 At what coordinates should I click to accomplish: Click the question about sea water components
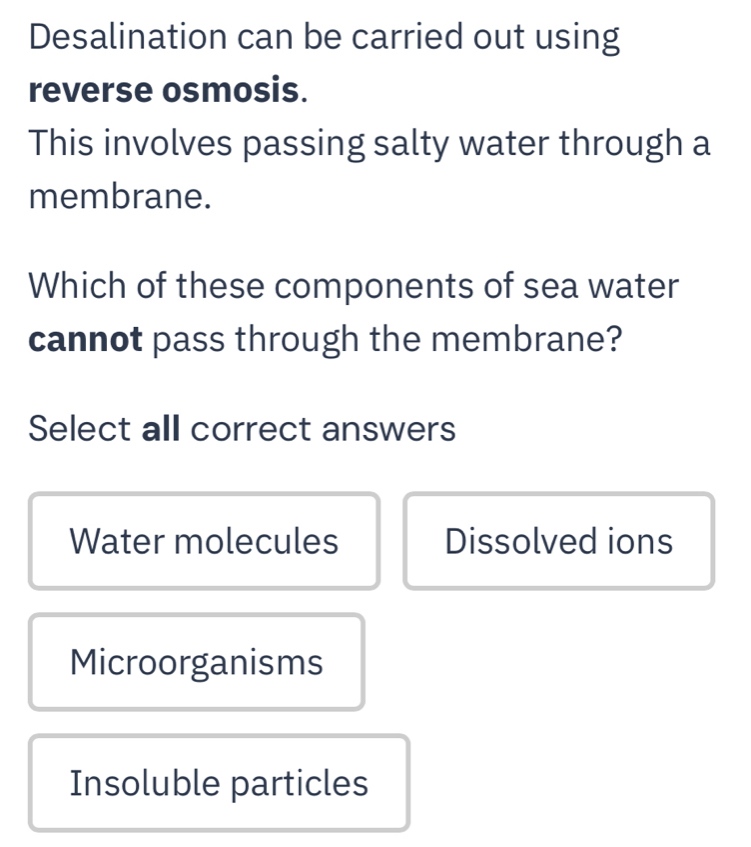click(350, 312)
